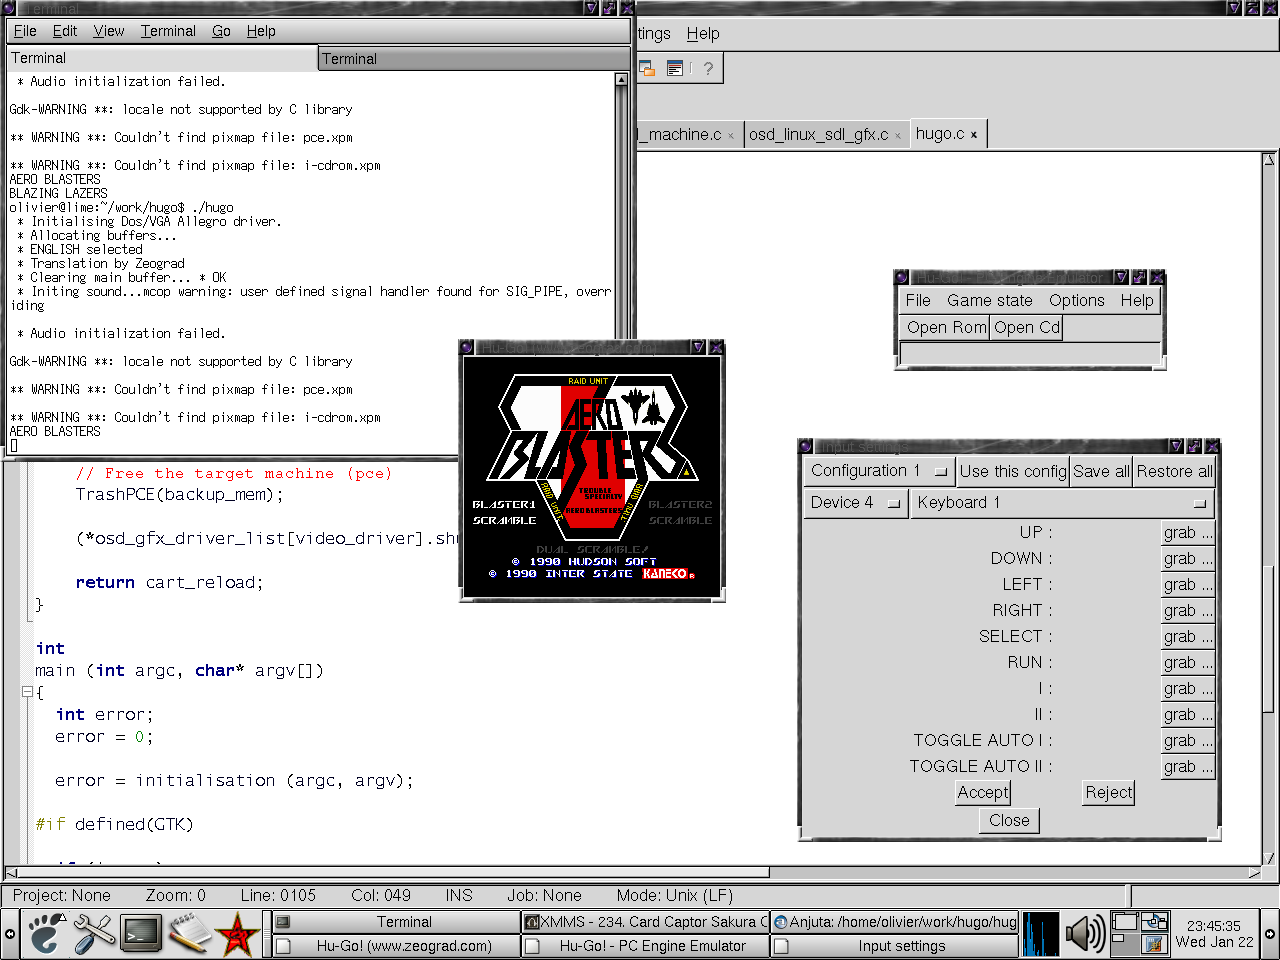Click the Open Cd button
Viewport: 1280px width, 960px height.
pyautogui.click(x=1026, y=327)
